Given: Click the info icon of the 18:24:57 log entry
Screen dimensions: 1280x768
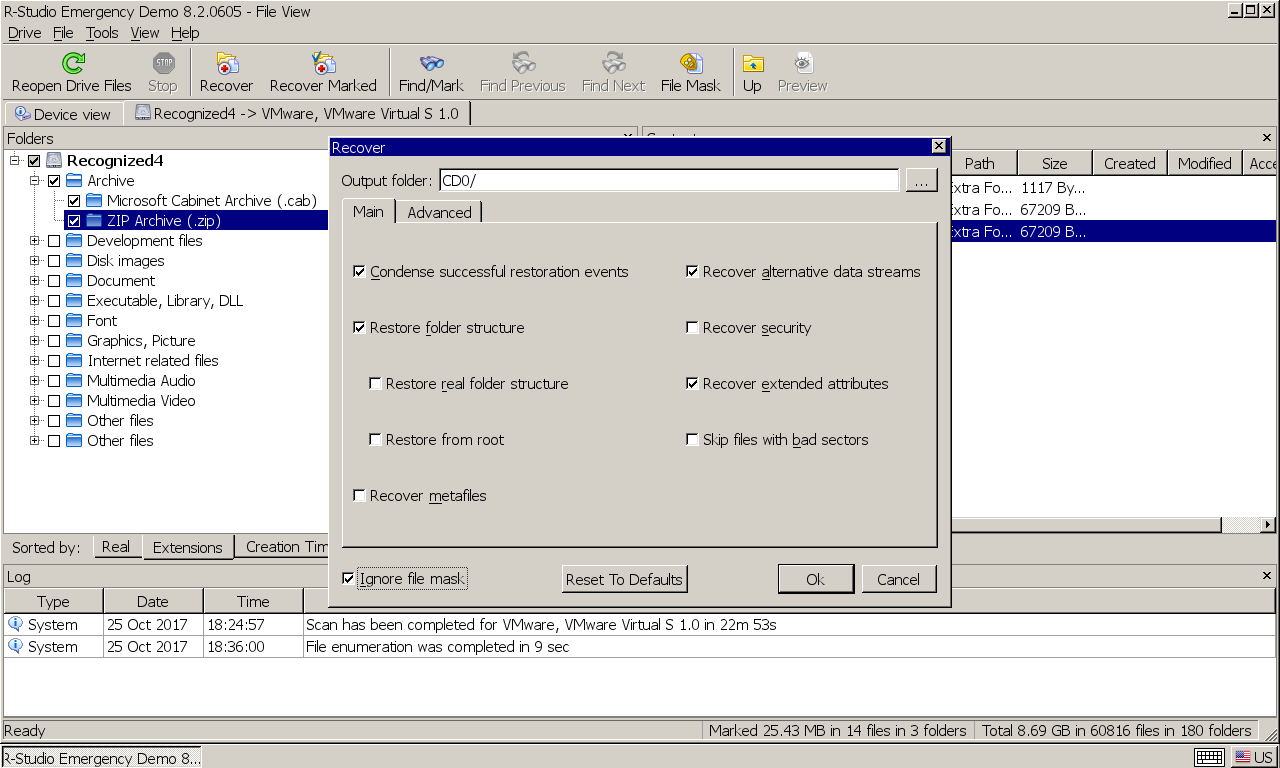Looking at the screenshot, I should [x=15, y=624].
